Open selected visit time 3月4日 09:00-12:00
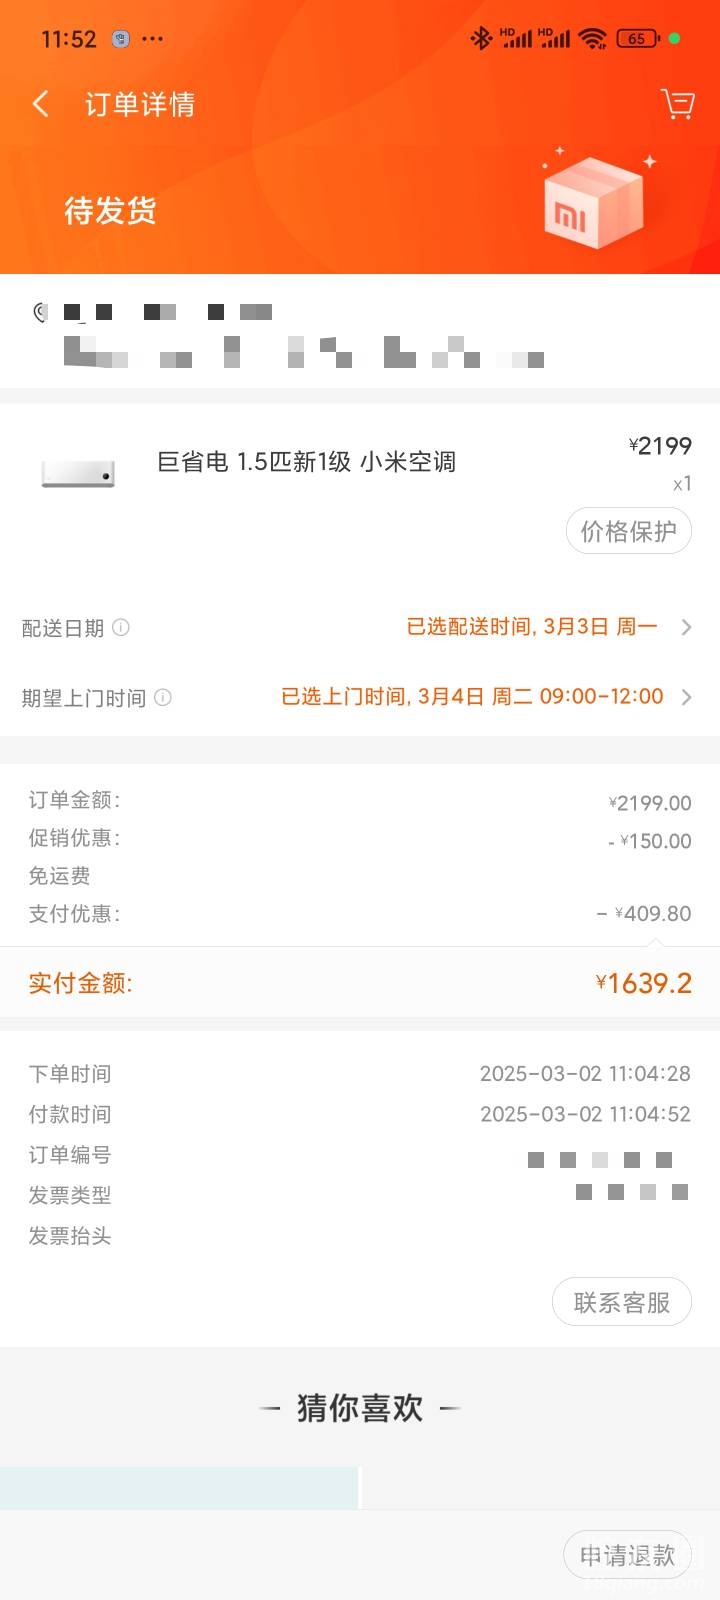 coord(472,697)
